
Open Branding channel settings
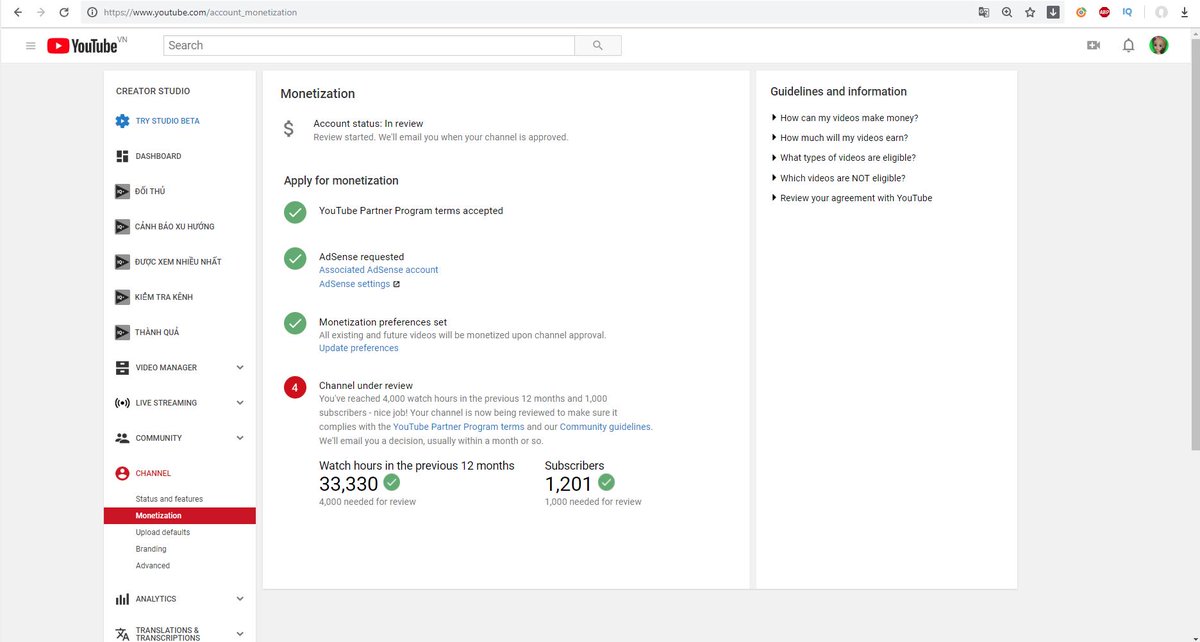coord(151,549)
